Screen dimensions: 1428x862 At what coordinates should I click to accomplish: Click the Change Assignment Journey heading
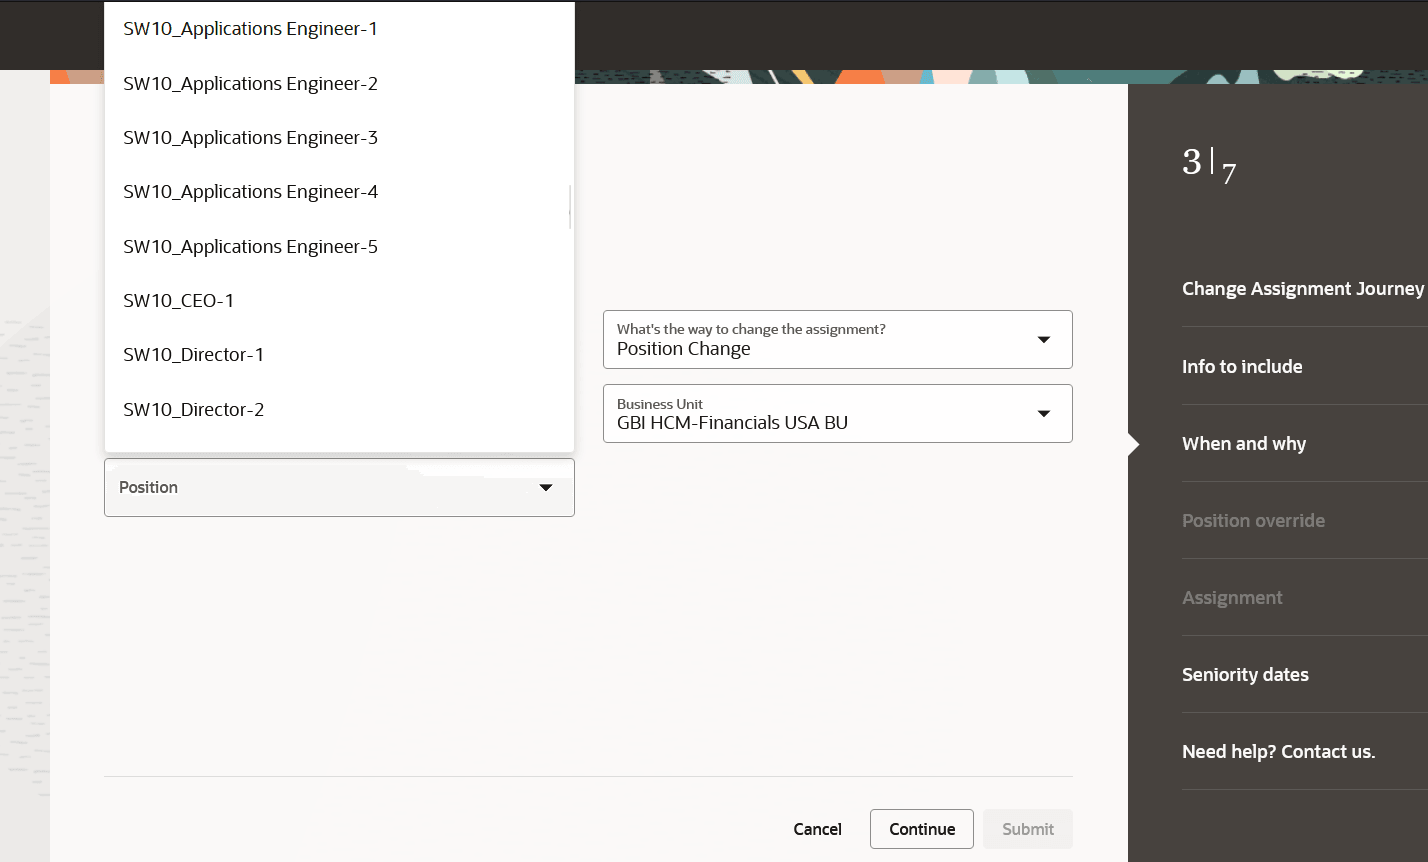pyautogui.click(x=1302, y=288)
